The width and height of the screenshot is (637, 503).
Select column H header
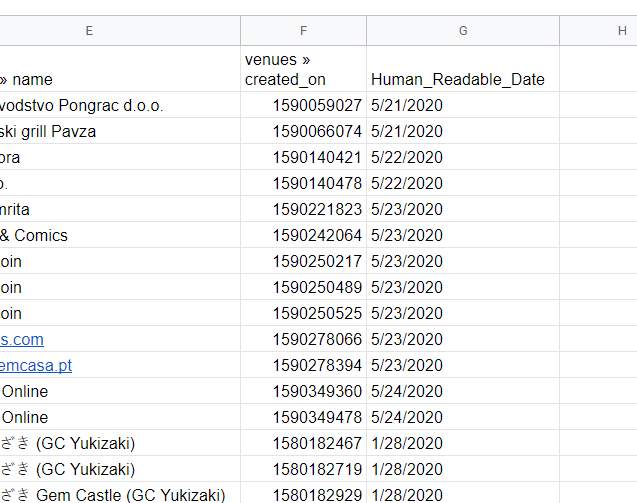(598, 30)
